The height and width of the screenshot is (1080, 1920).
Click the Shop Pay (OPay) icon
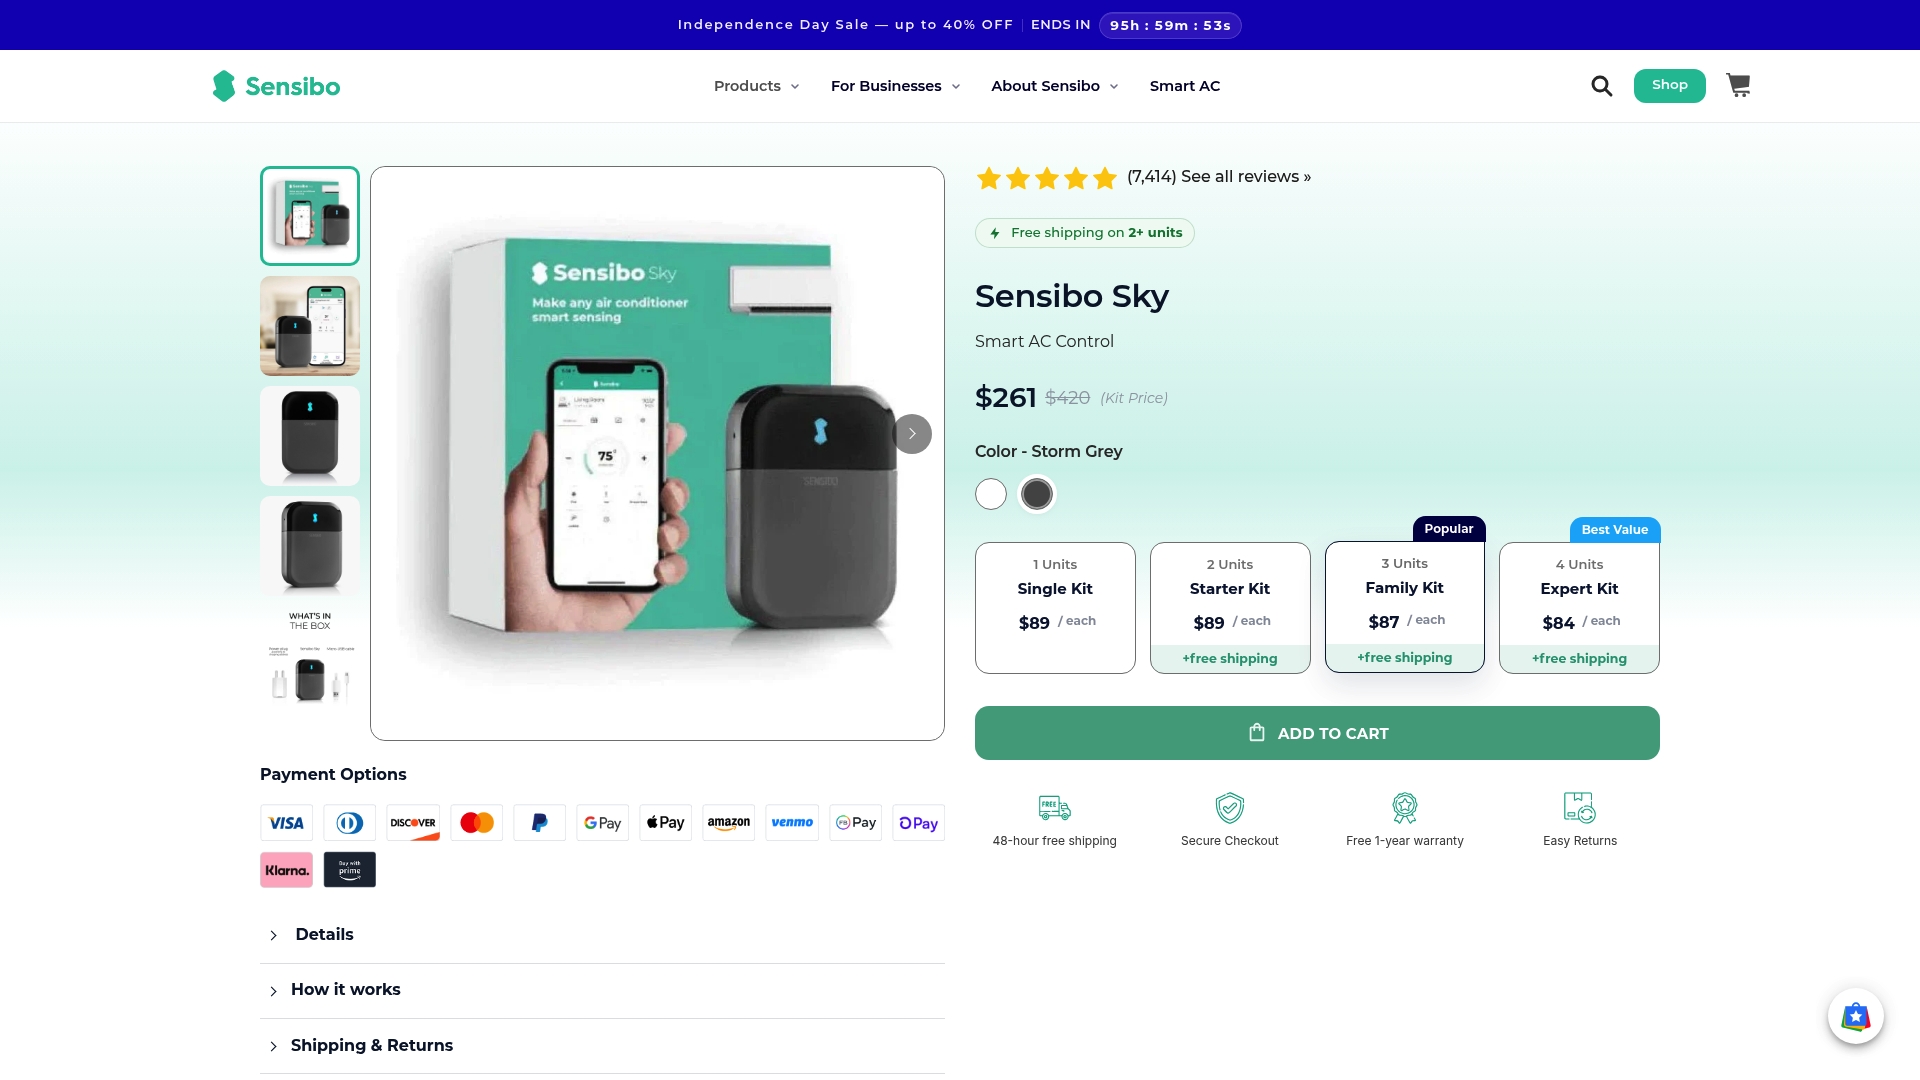coord(919,823)
